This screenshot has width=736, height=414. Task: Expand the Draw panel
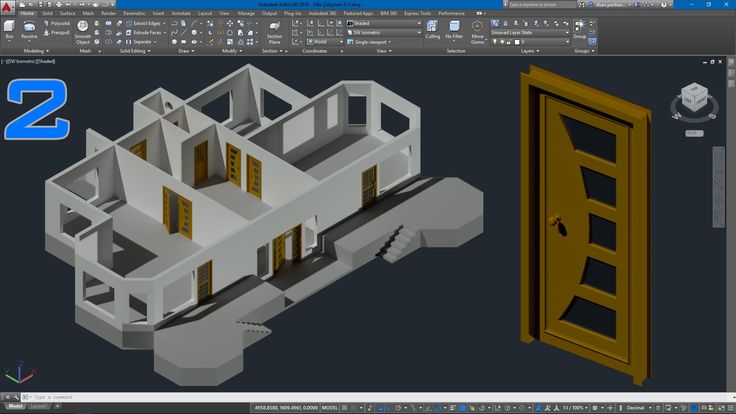186,51
